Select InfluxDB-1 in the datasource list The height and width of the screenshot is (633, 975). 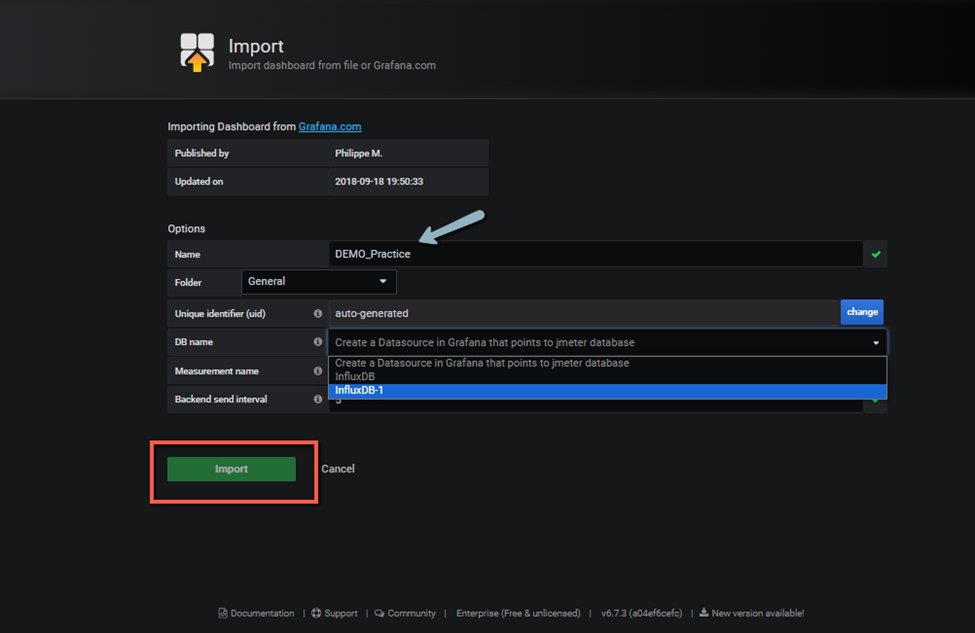608,390
